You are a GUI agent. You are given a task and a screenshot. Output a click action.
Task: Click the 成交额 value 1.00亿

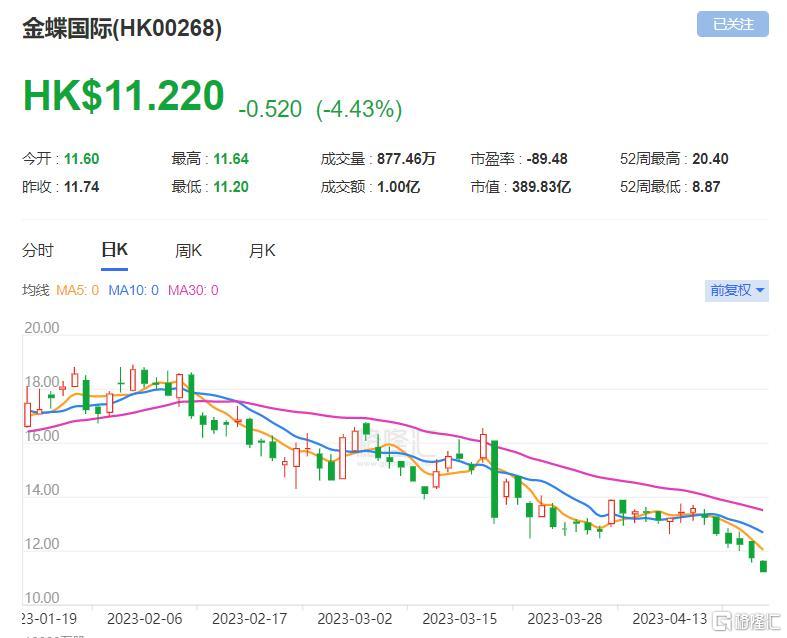[398, 187]
